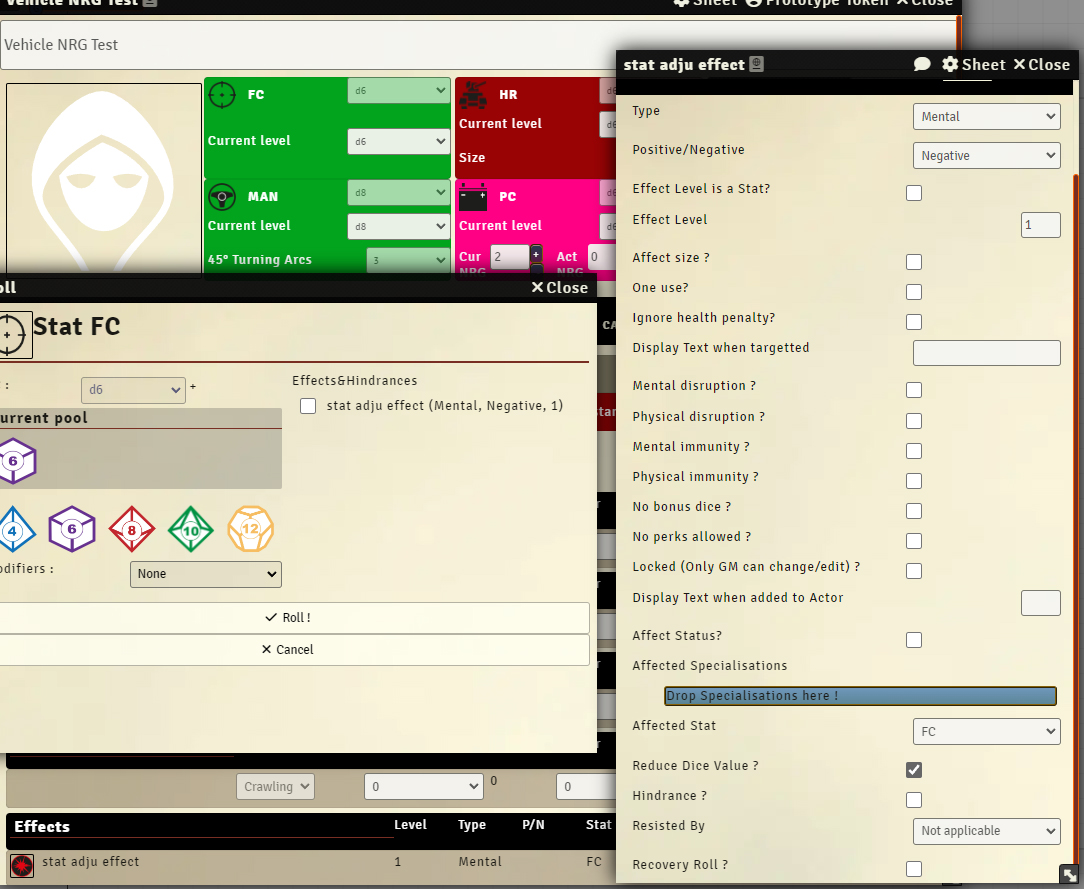Click the Drop Specialisations here area
Screen dimensions: 1084x889
click(x=860, y=696)
